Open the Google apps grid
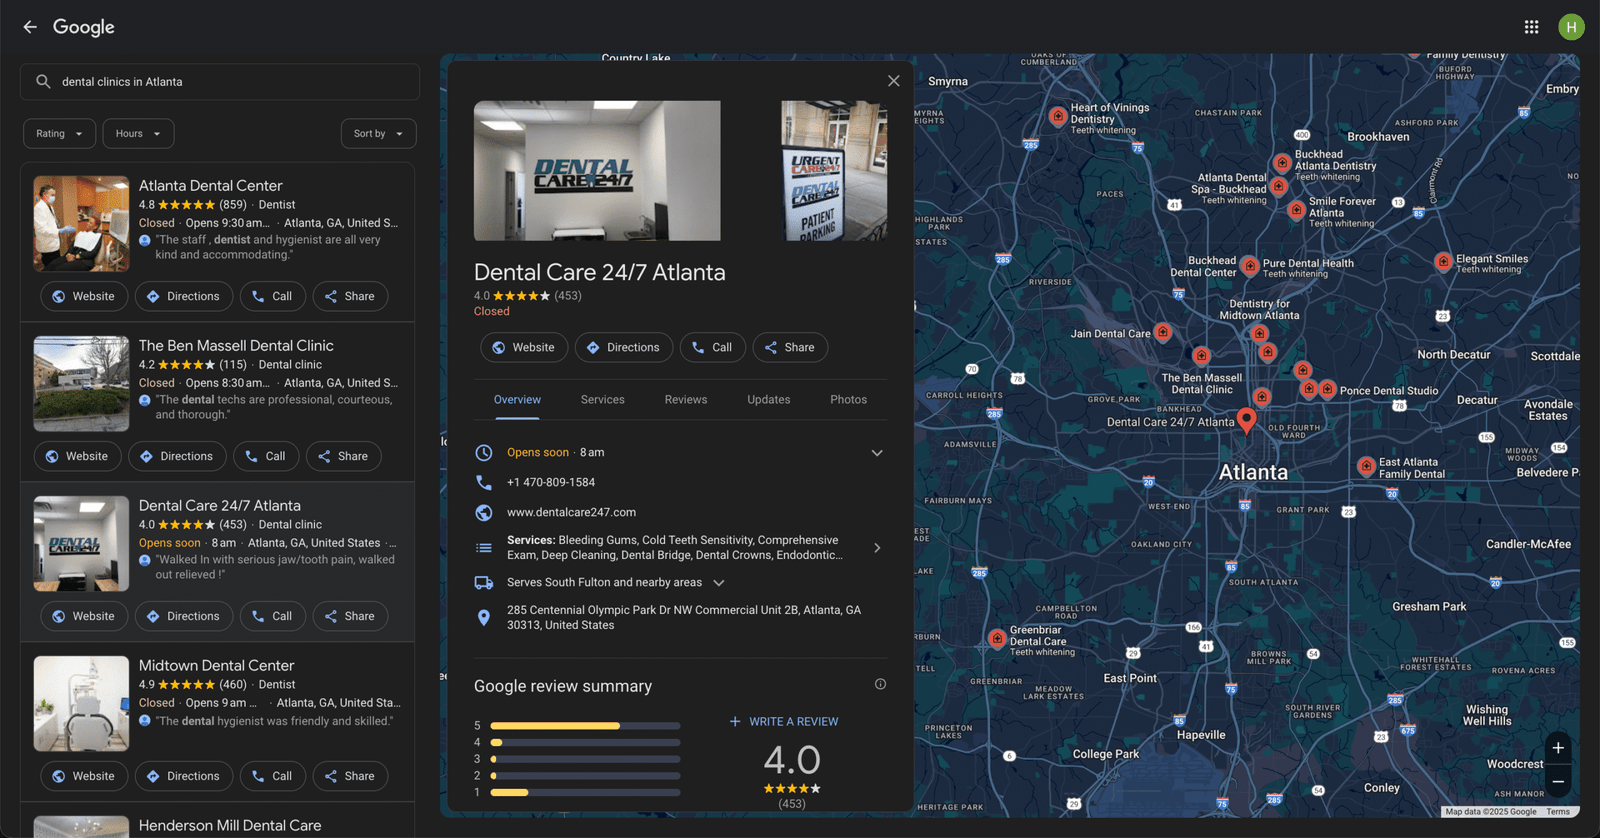1600x838 pixels. click(1531, 27)
